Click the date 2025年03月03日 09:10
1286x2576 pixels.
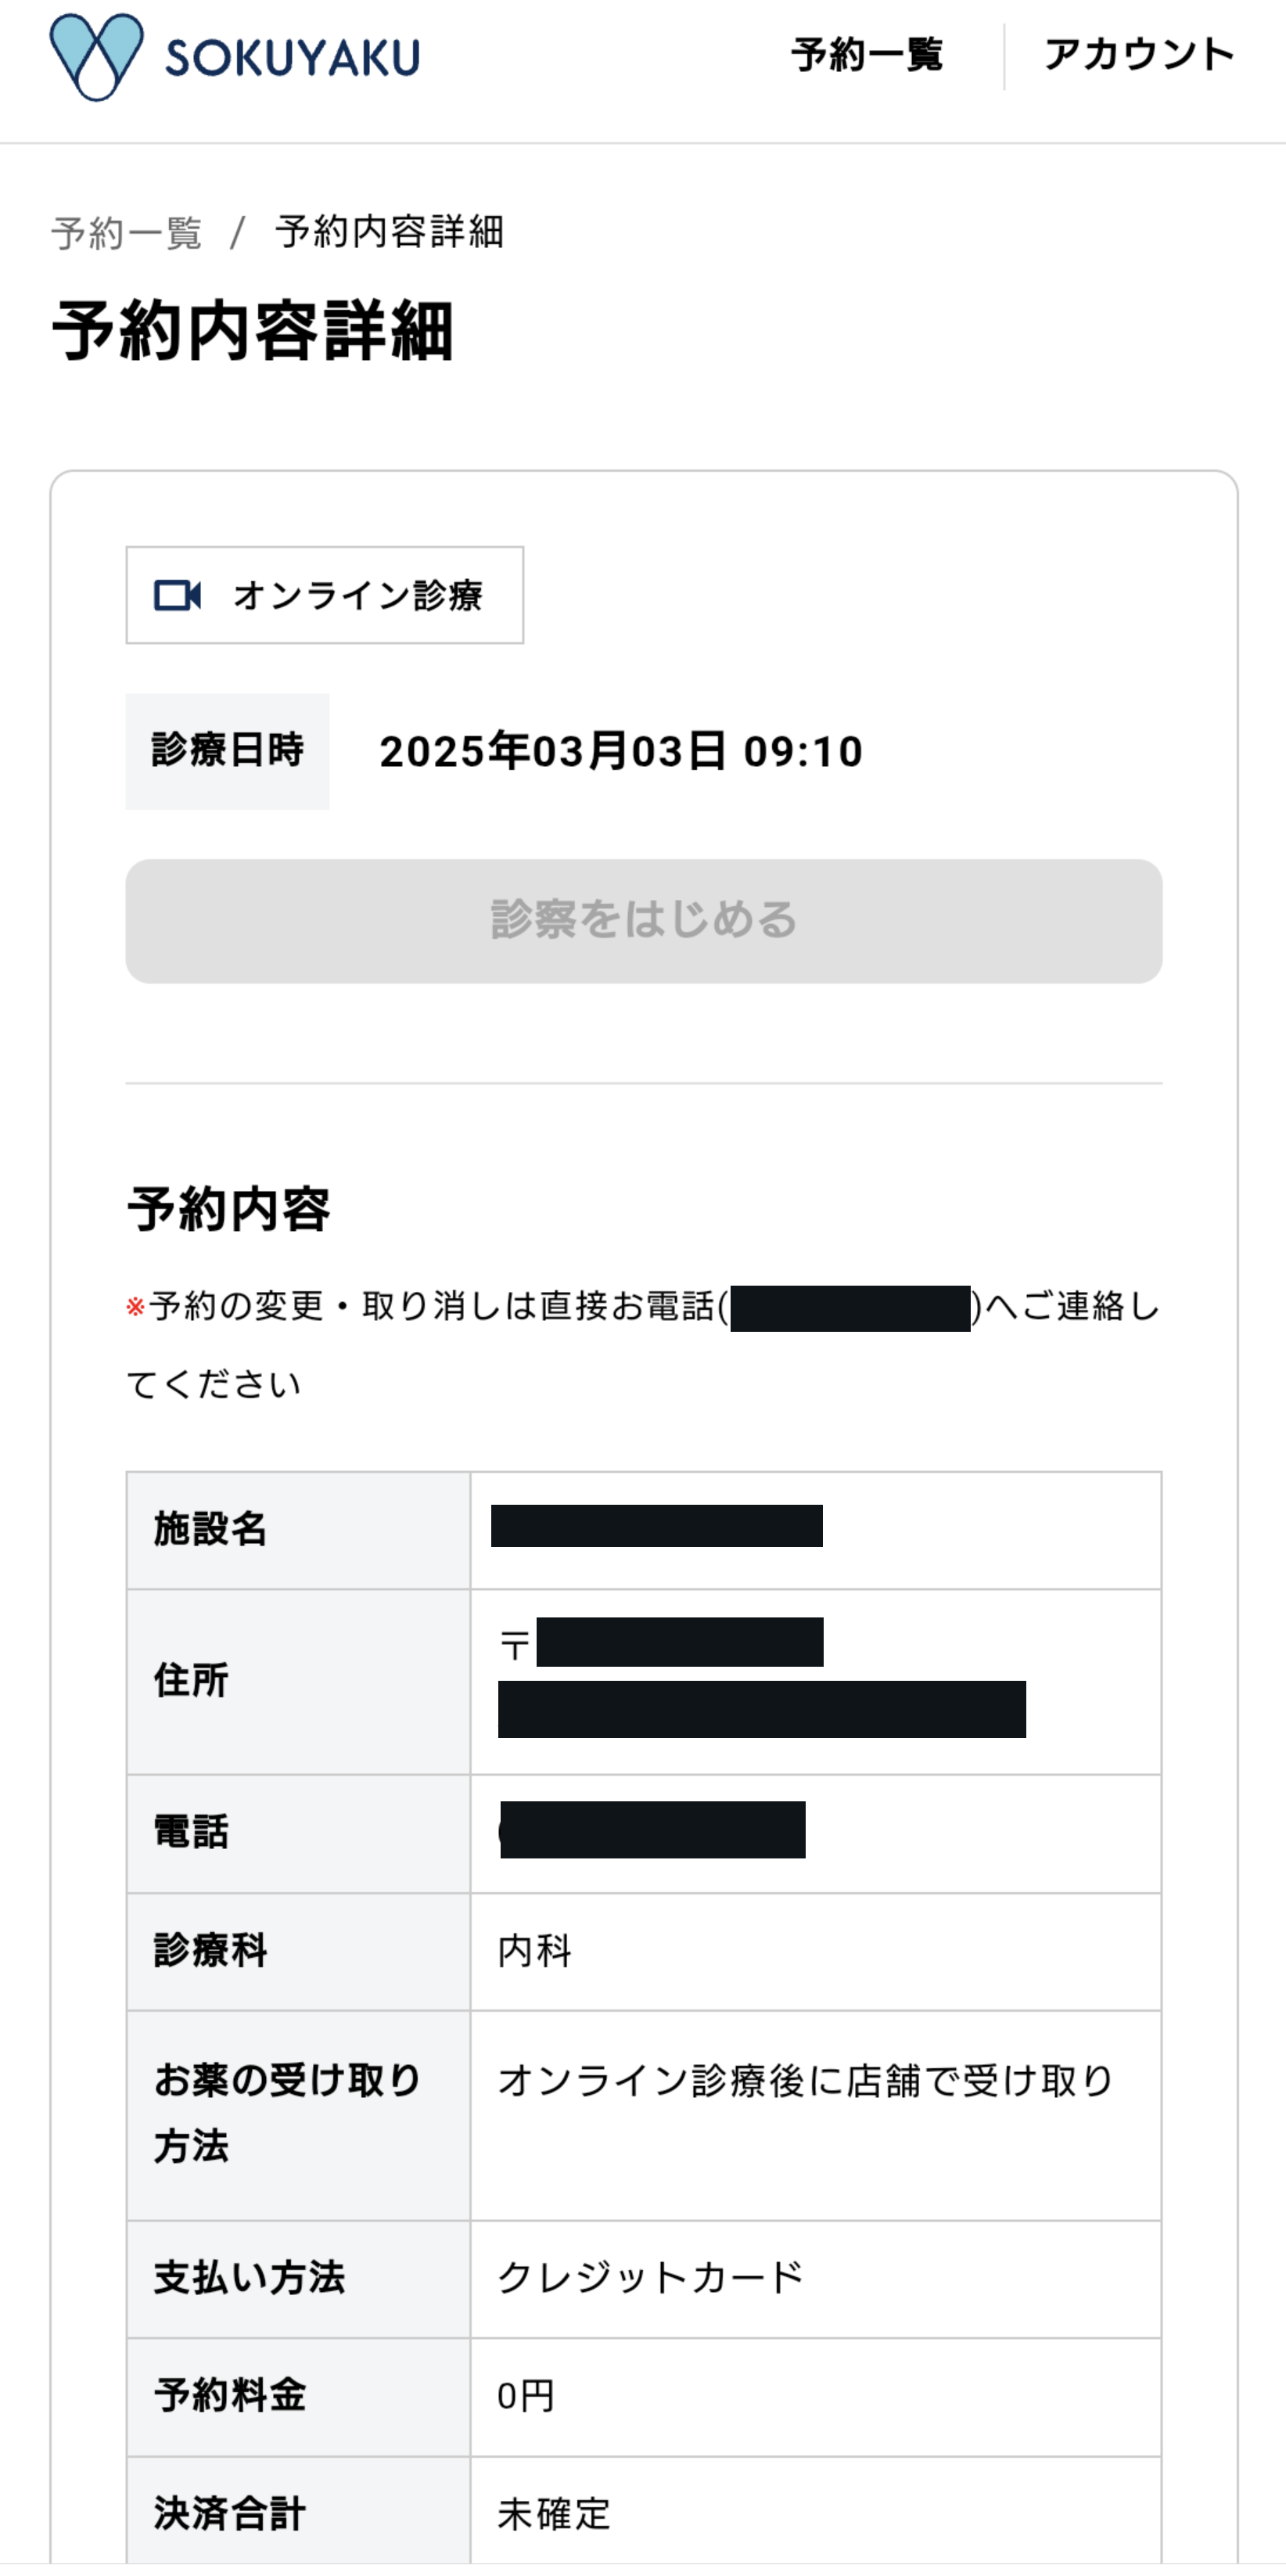(x=621, y=751)
